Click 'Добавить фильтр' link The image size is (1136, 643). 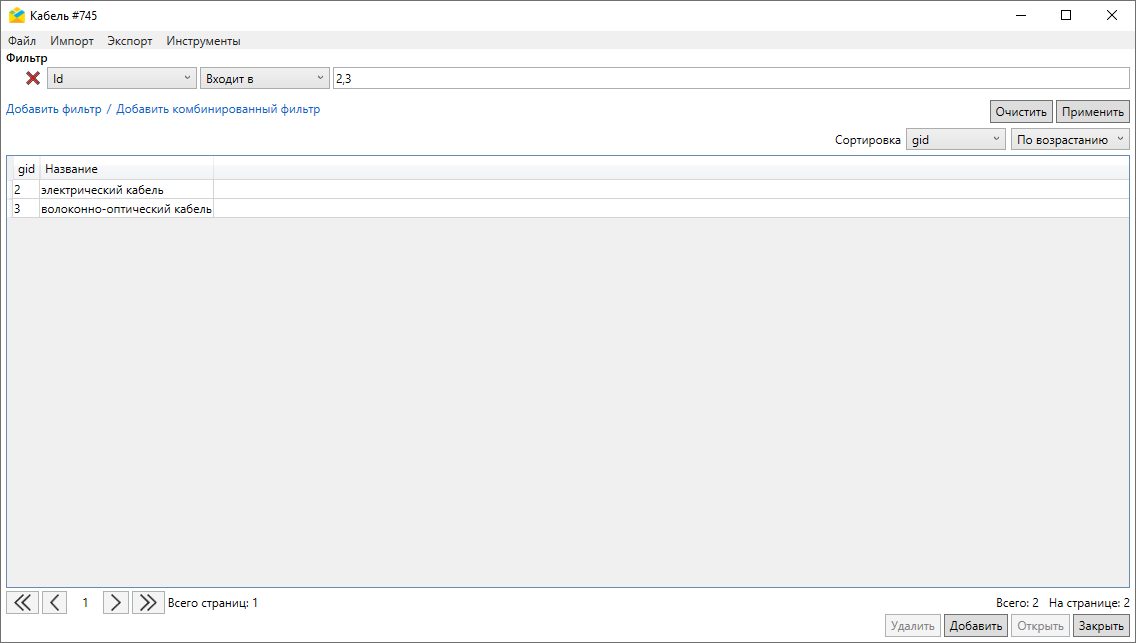(54, 109)
